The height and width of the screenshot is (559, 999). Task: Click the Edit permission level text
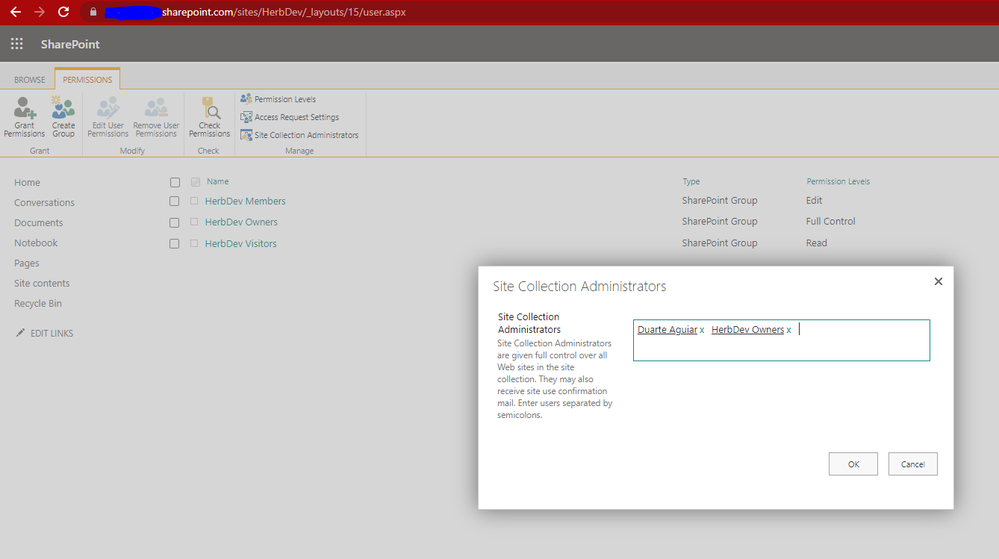[x=814, y=200]
